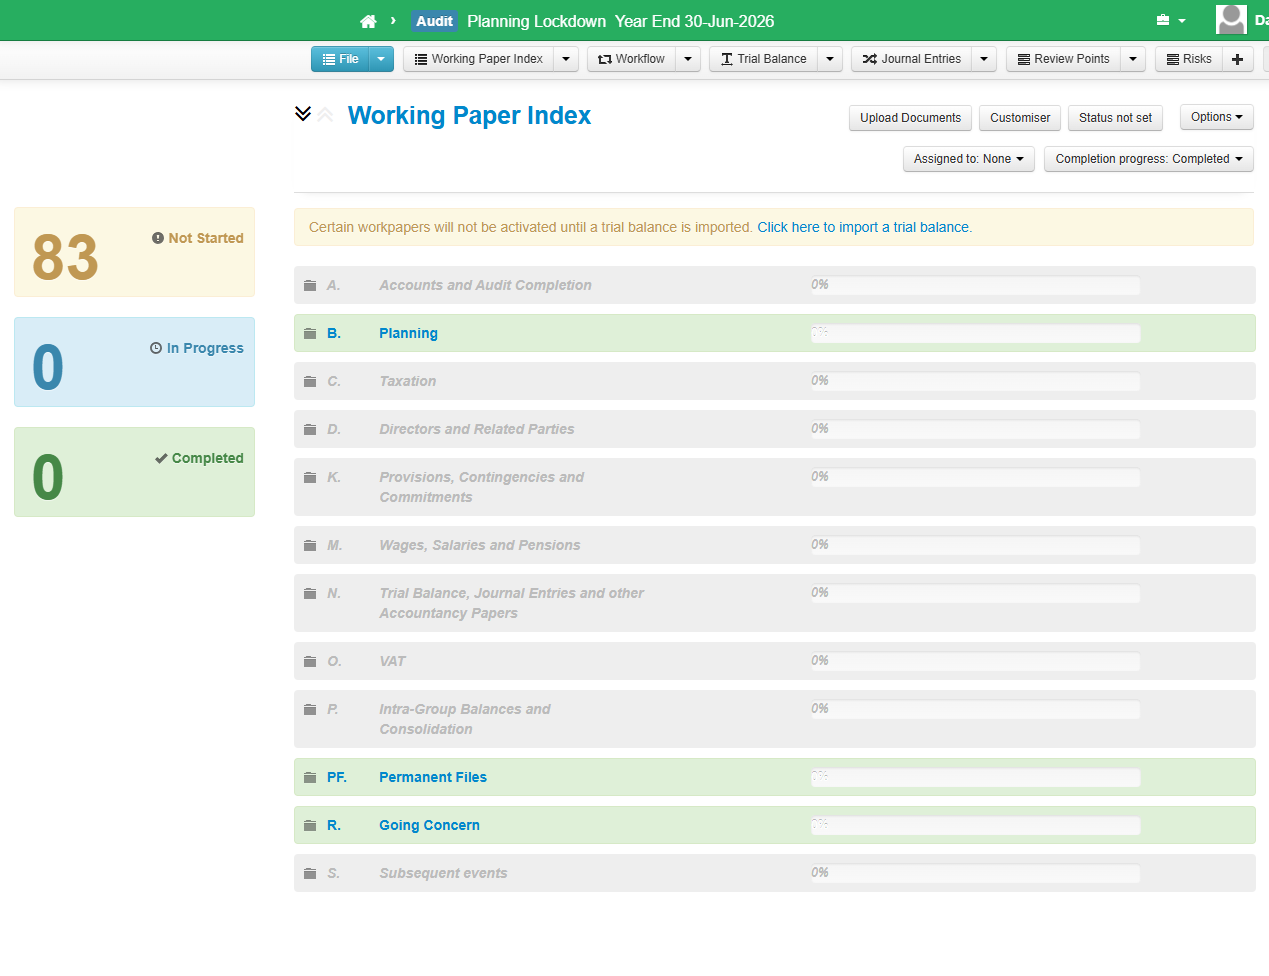
Task: Click the plus icon beside Risks
Action: pos(1237,59)
